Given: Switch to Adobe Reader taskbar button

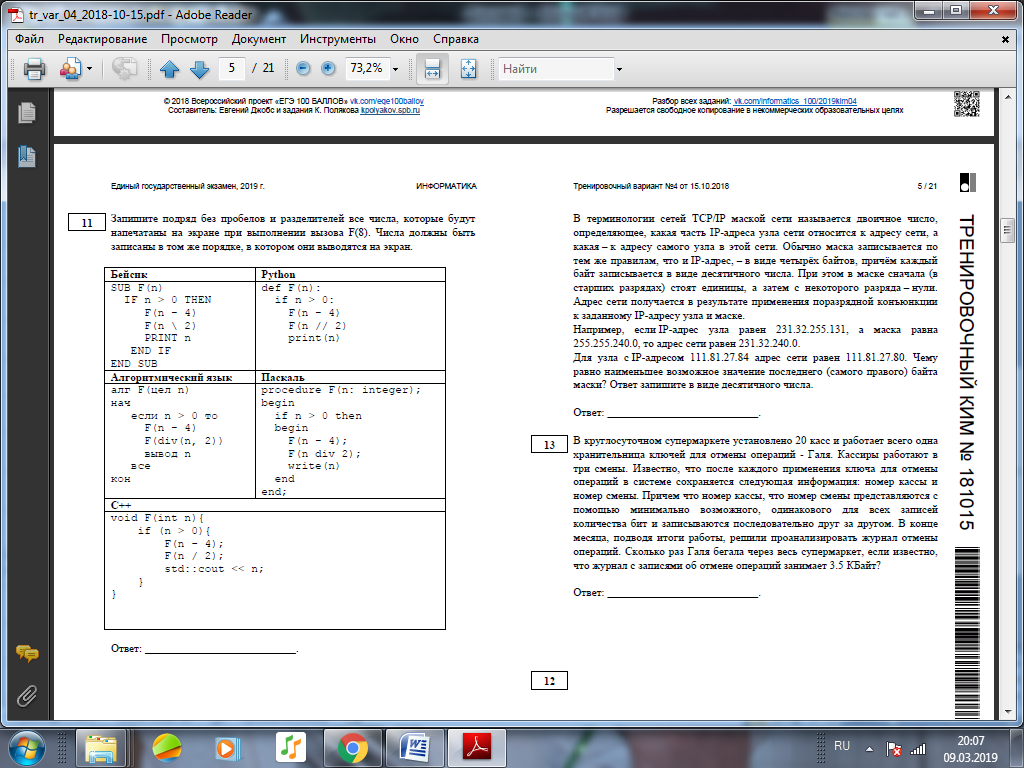Looking at the screenshot, I should tap(477, 748).
